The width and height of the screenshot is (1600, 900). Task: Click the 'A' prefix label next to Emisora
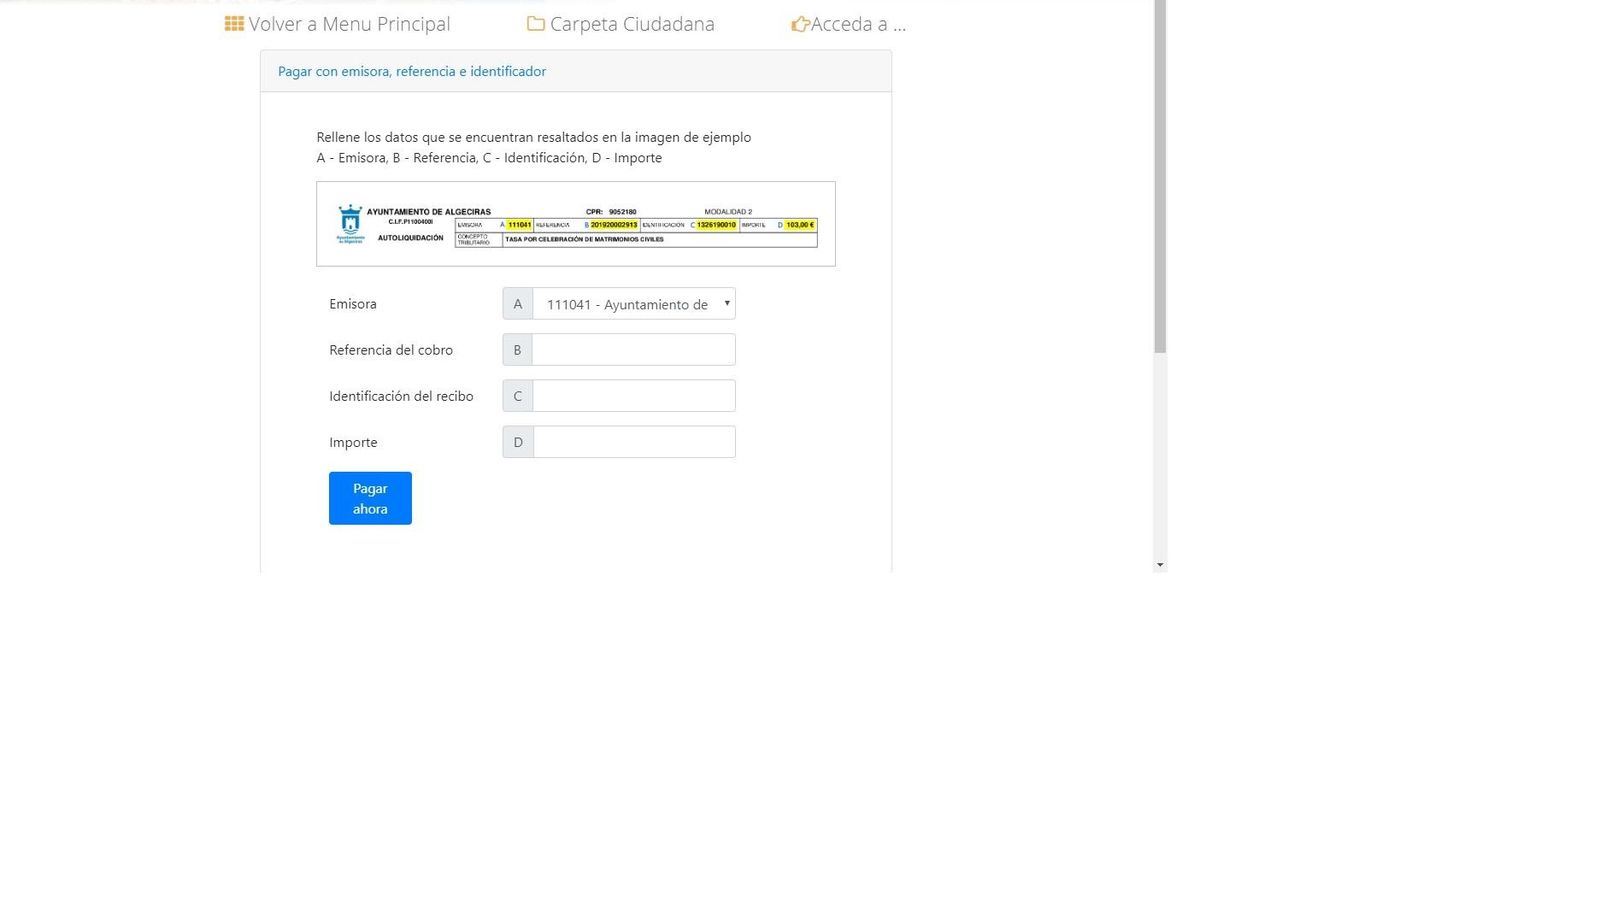tap(517, 304)
